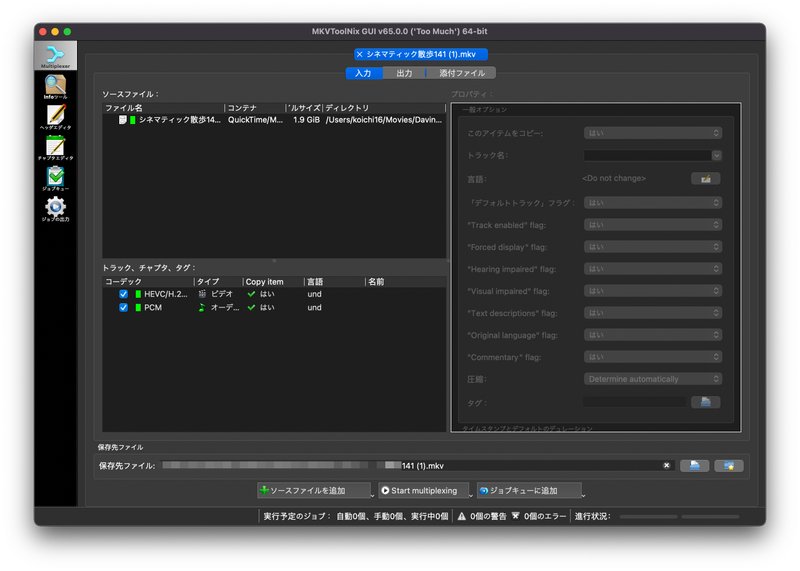
Task: Click the タグ path text field
Action: point(634,402)
